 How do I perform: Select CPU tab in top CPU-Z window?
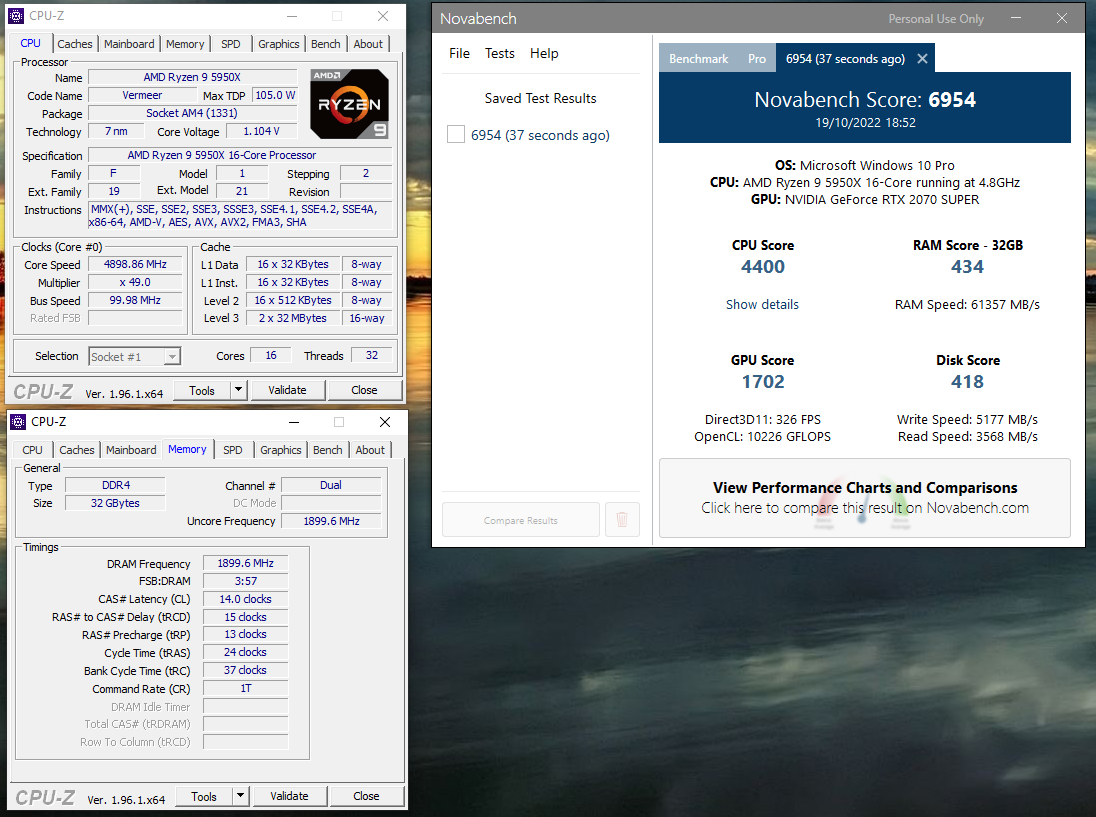click(31, 43)
